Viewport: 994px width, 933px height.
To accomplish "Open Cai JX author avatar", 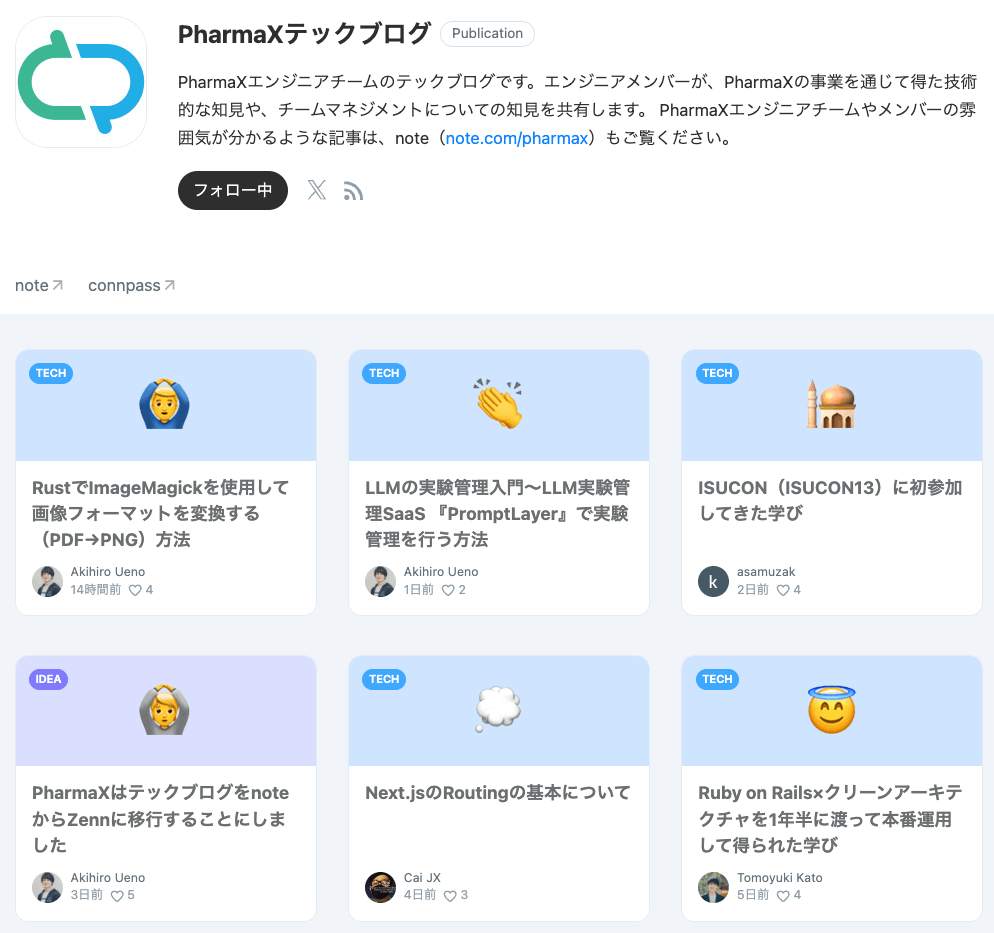I will tap(380, 887).
